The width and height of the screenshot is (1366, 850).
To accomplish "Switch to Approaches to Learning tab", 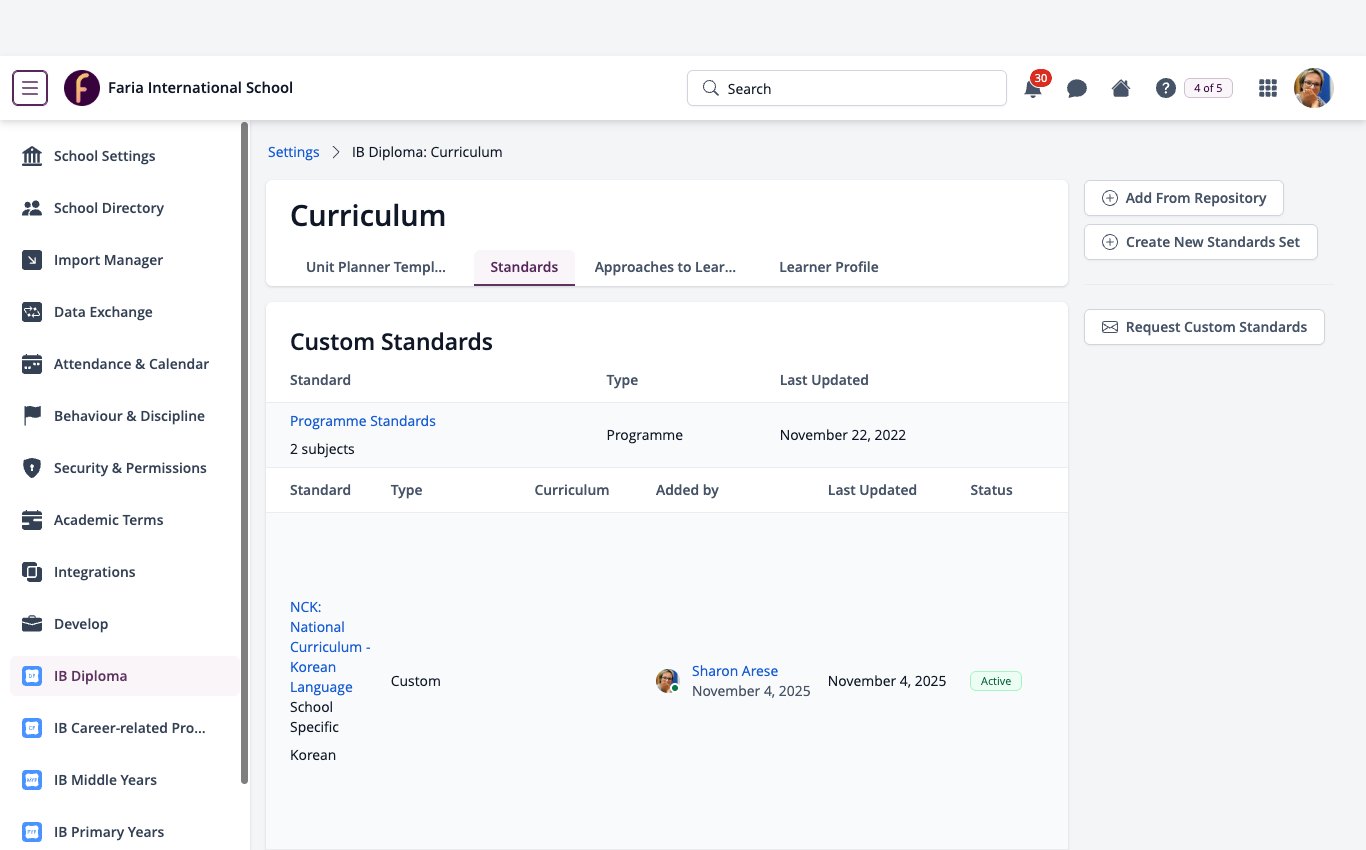I will (665, 267).
